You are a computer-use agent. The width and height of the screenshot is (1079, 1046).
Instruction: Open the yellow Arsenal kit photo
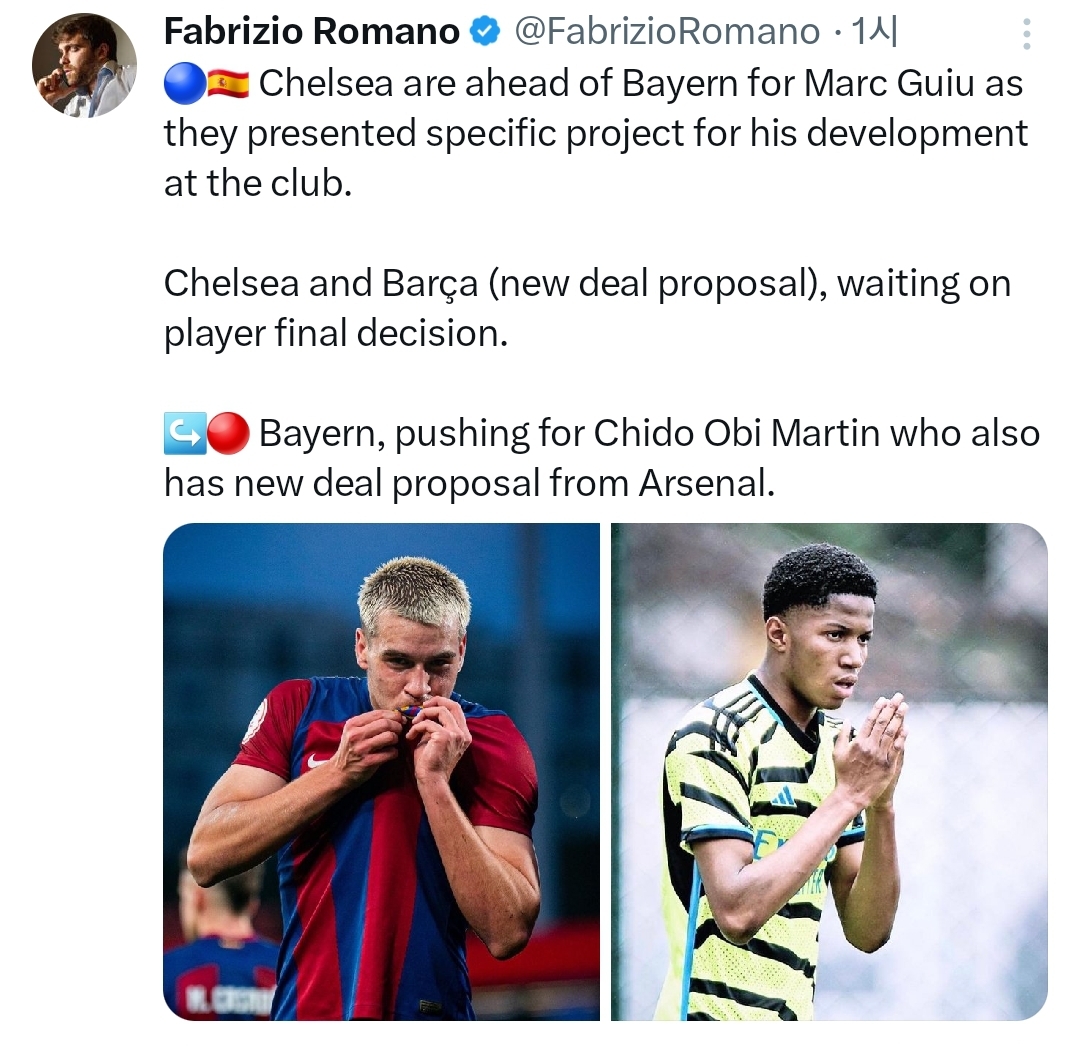(829, 771)
